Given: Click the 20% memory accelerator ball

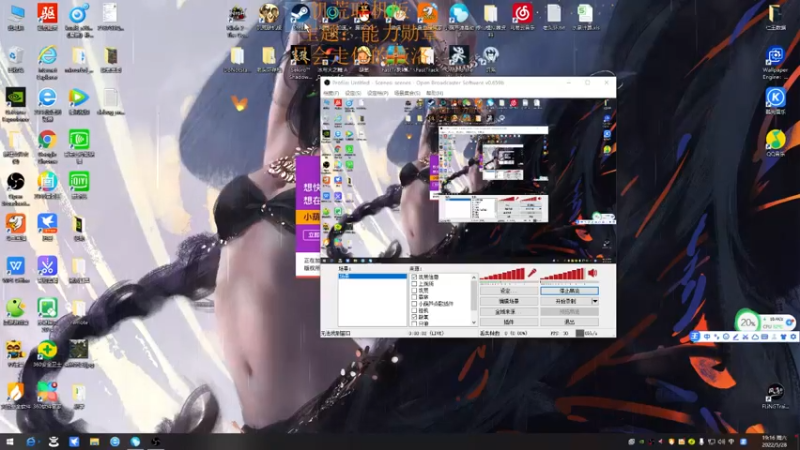Looking at the screenshot, I should (747, 322).
